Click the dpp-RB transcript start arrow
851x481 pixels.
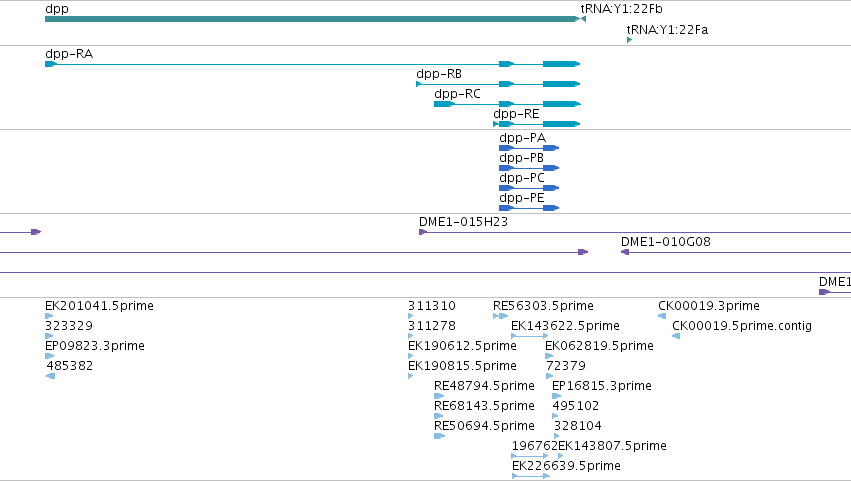418,84
